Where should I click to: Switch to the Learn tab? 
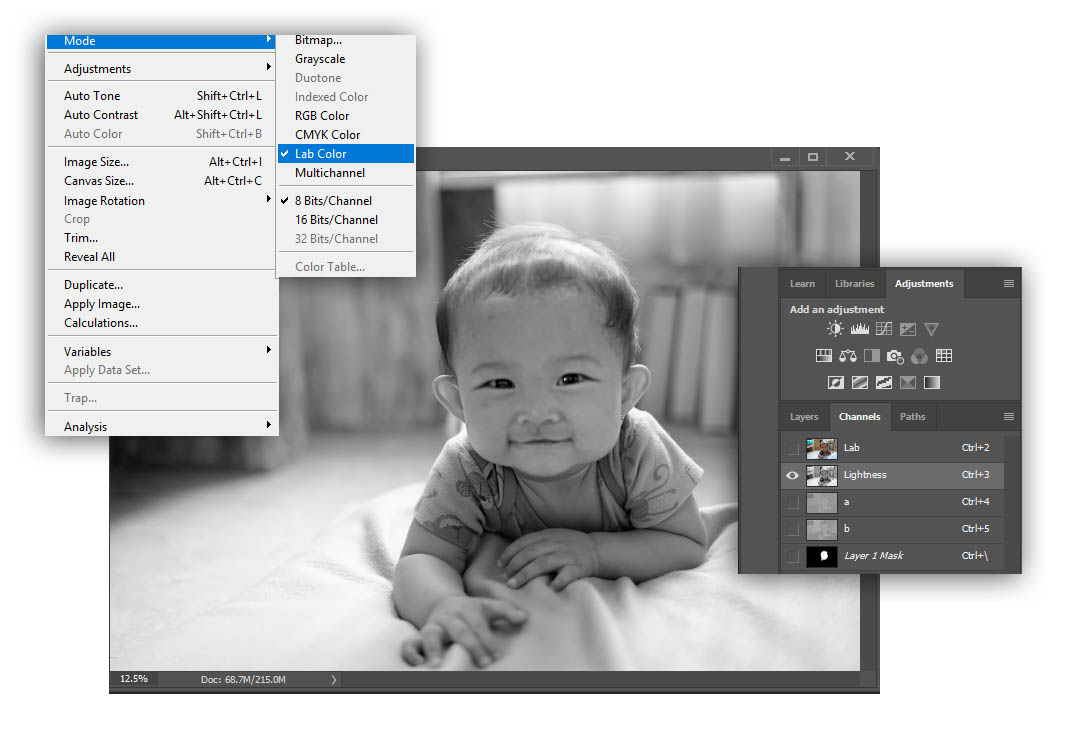(x=802, y=284)
